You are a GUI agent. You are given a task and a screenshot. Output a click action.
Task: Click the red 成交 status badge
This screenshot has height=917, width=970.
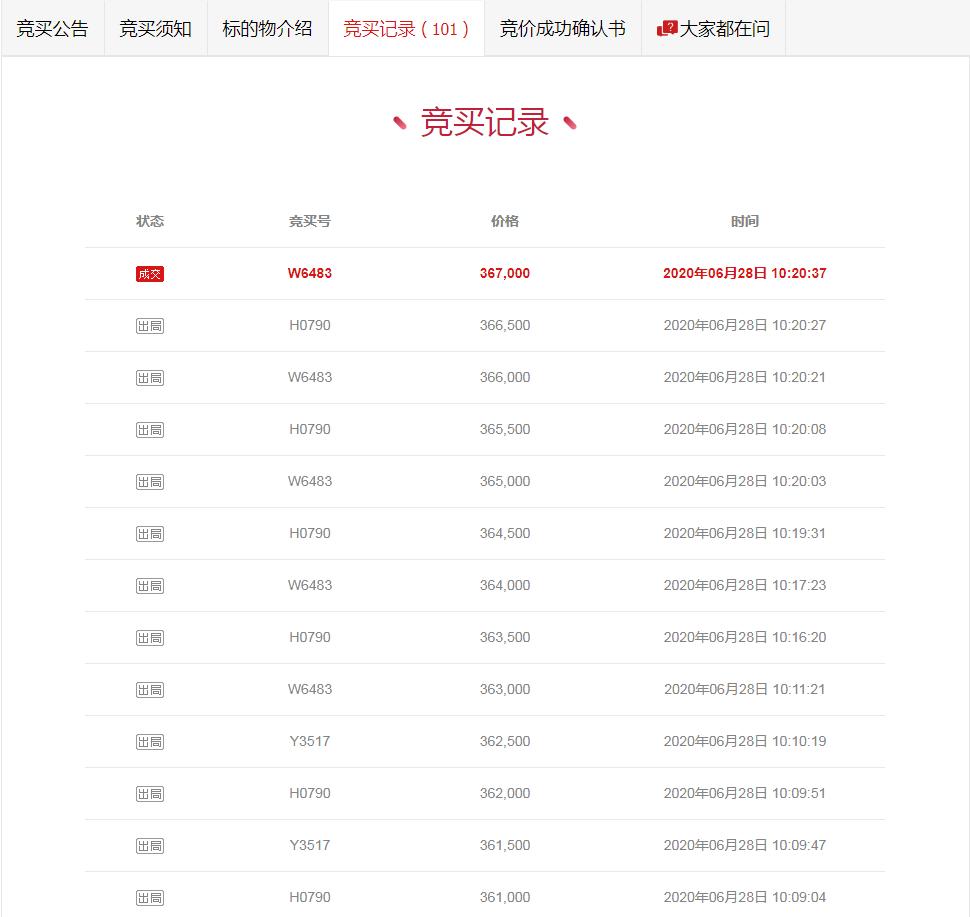pos(149,273)
